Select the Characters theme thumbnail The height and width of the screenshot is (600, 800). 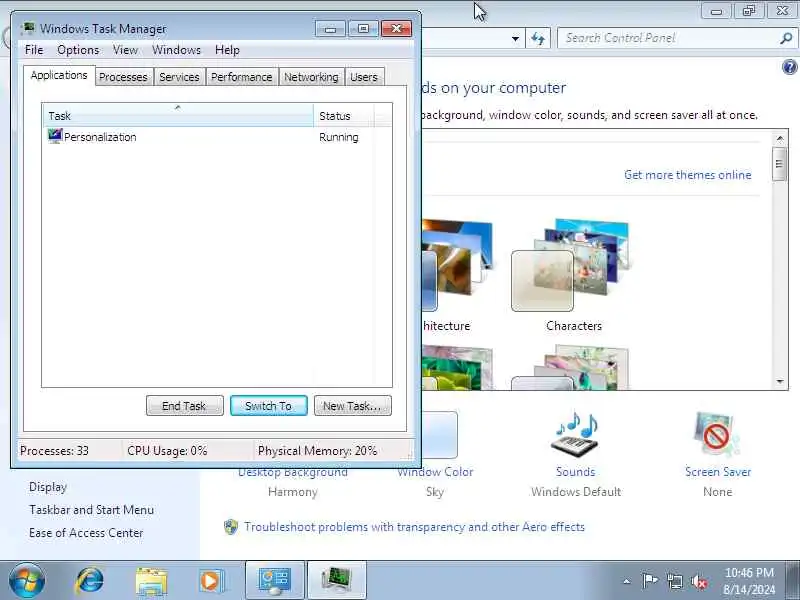click(570, 265)
